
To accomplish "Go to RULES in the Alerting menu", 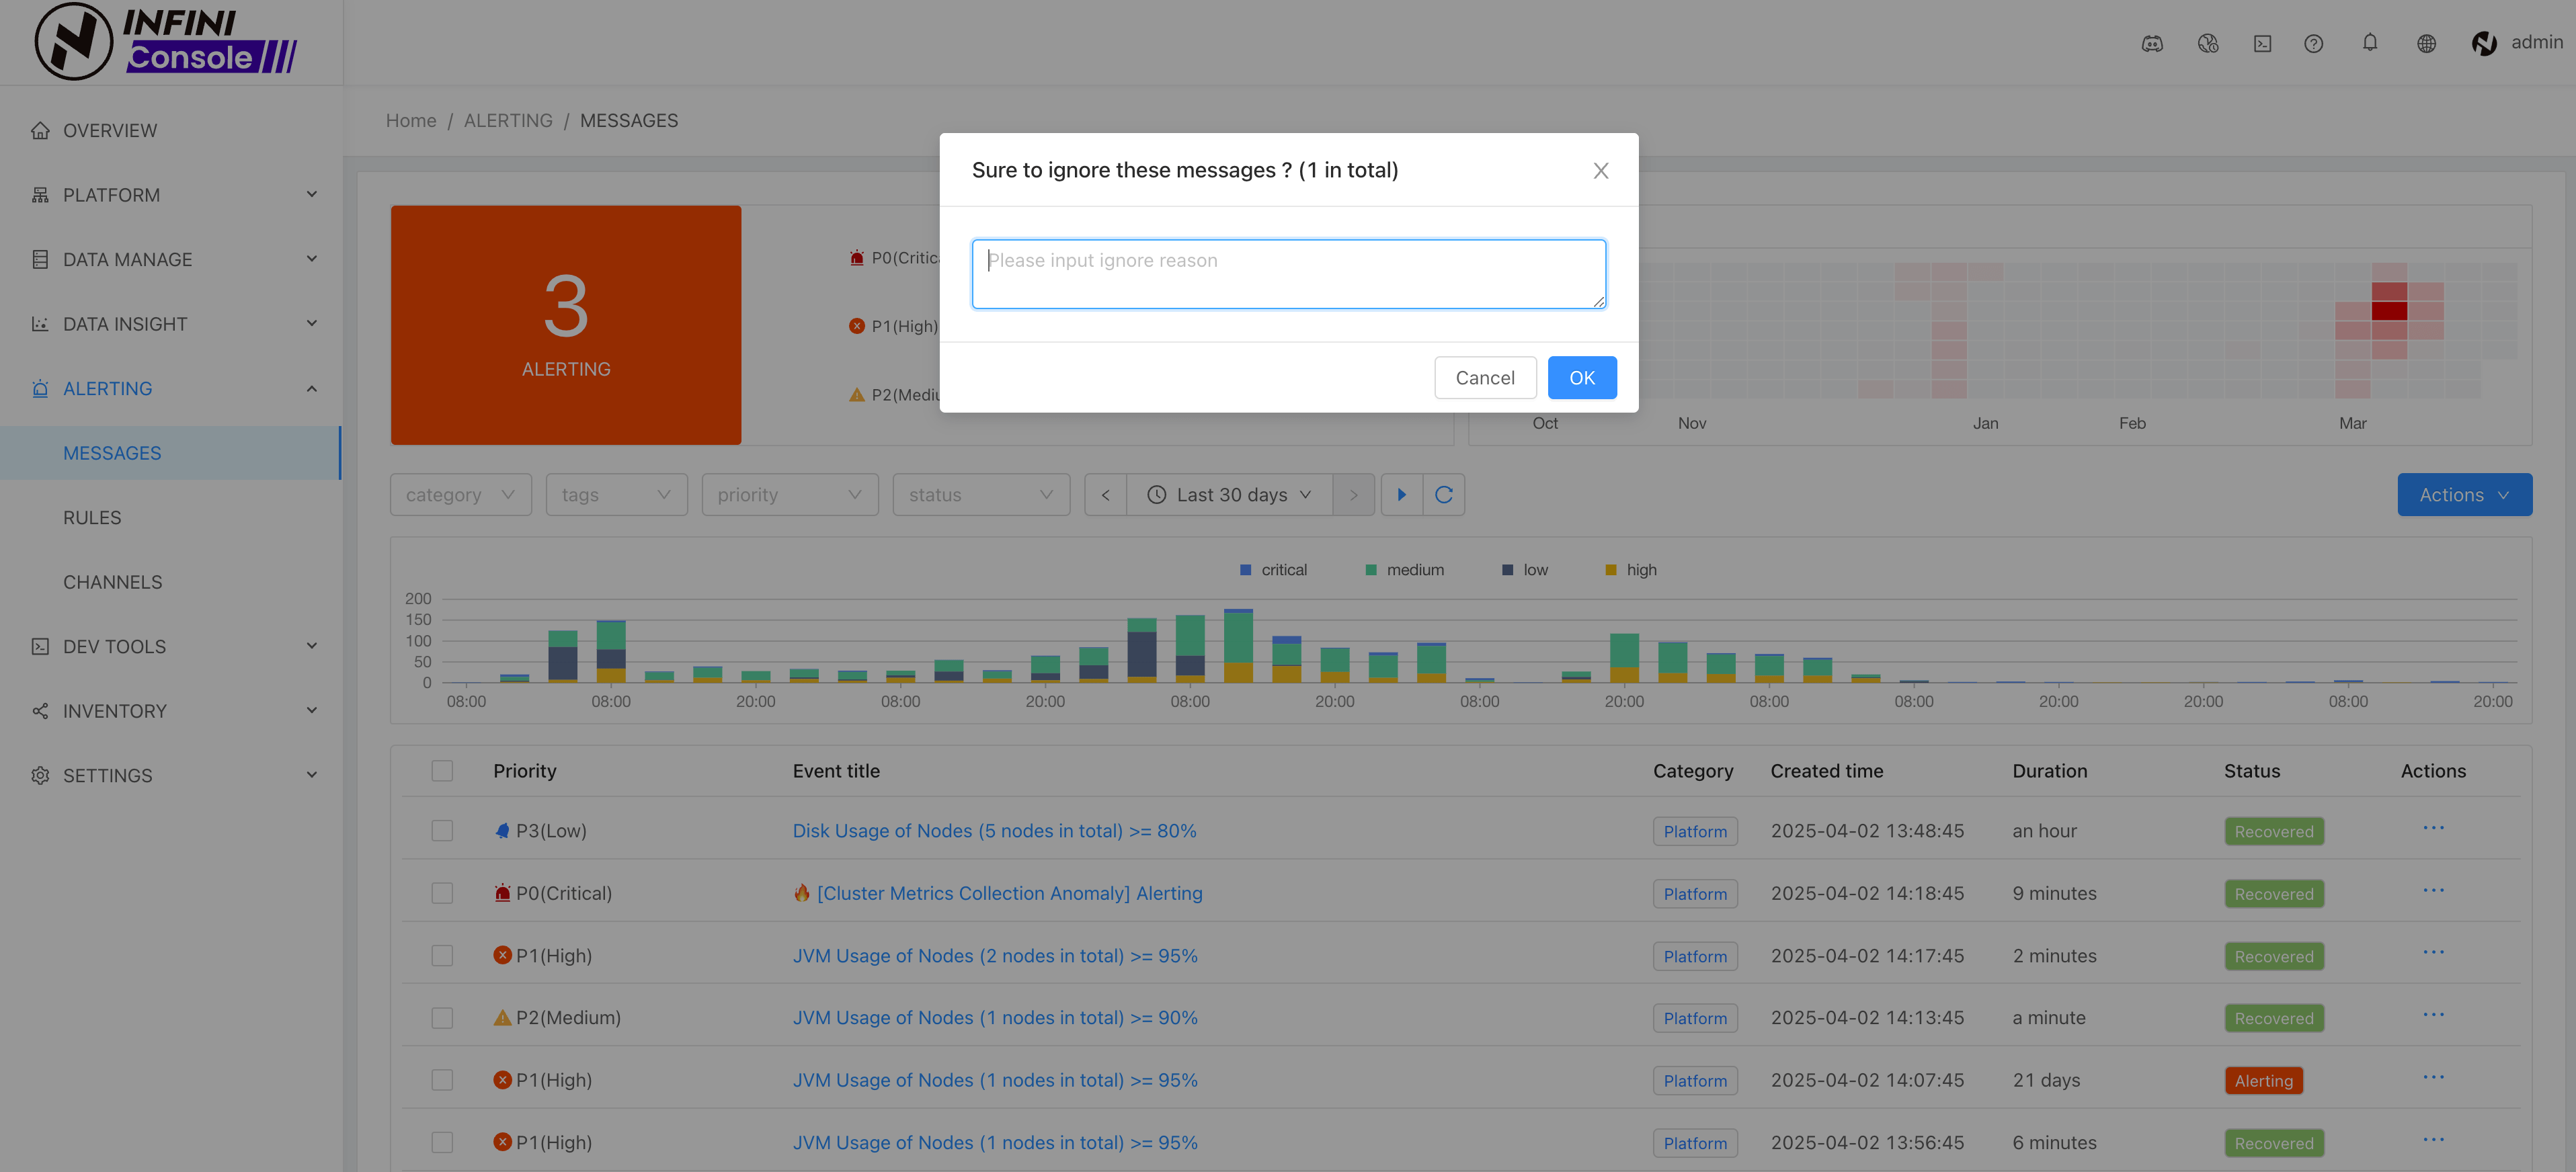I will click(92, 518).
